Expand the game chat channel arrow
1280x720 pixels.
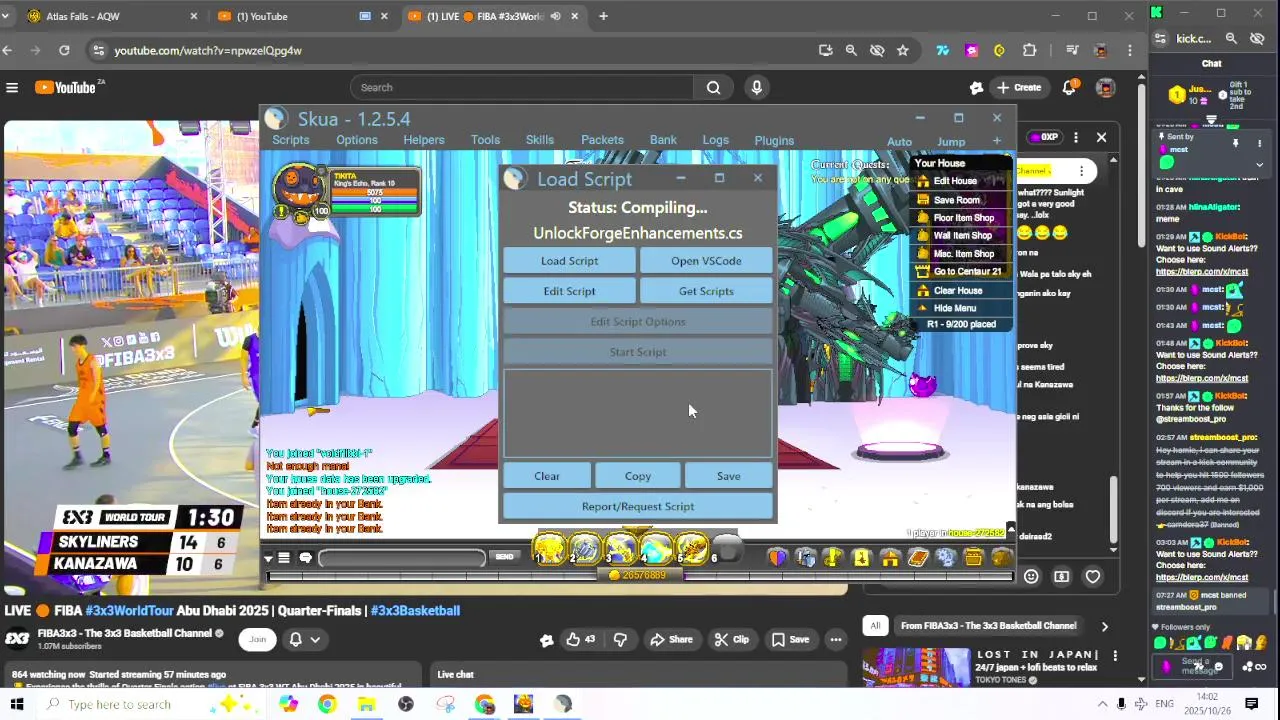[268, 558]
